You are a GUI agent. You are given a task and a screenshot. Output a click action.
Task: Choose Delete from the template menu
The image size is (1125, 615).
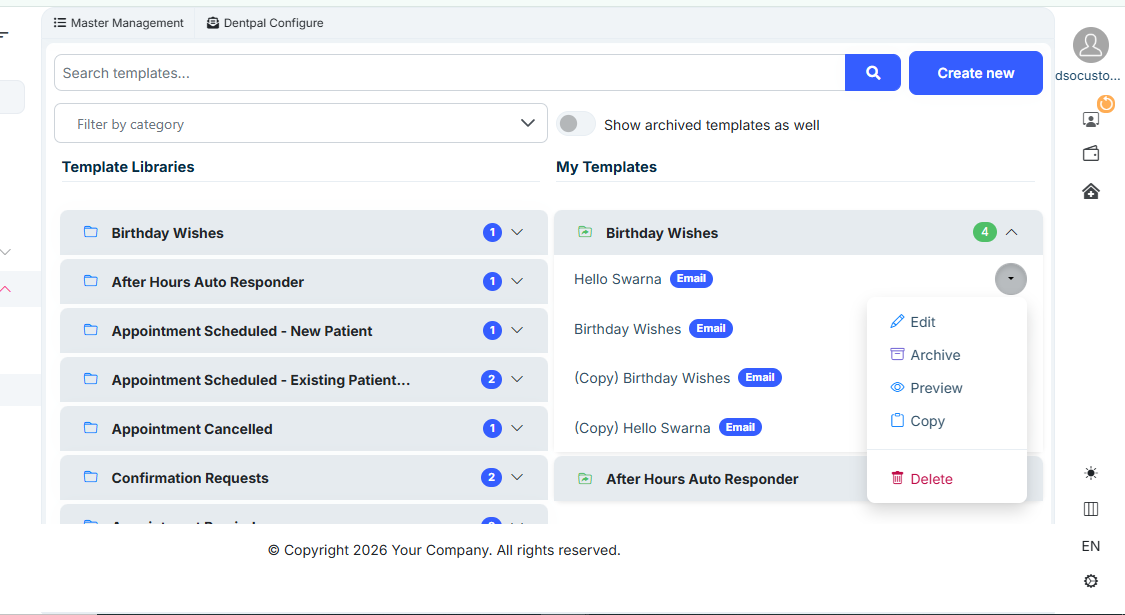tap(930, 479)
